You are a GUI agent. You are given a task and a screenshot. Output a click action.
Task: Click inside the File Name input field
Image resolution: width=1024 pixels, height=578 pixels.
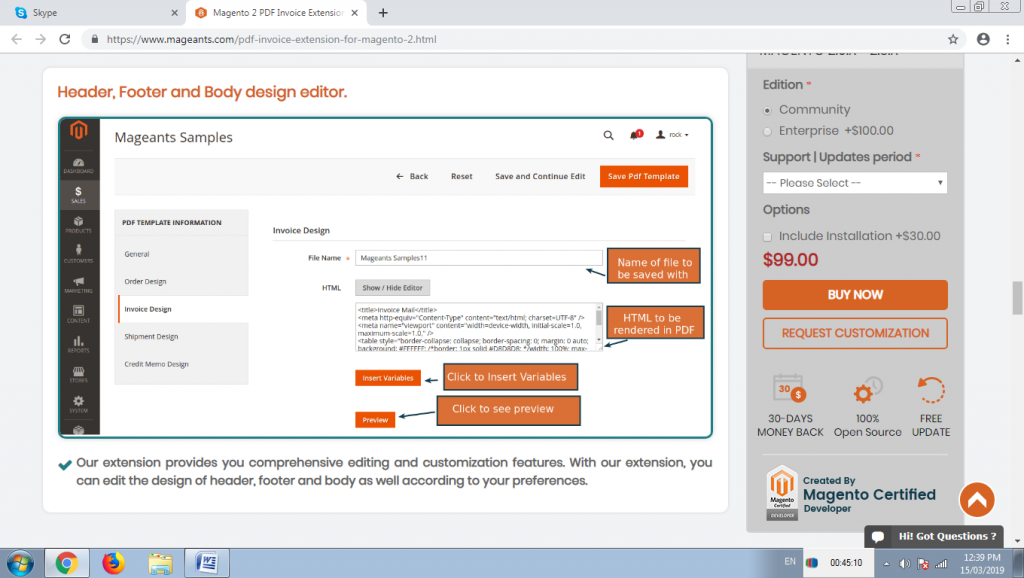click(x=478, y=258)
